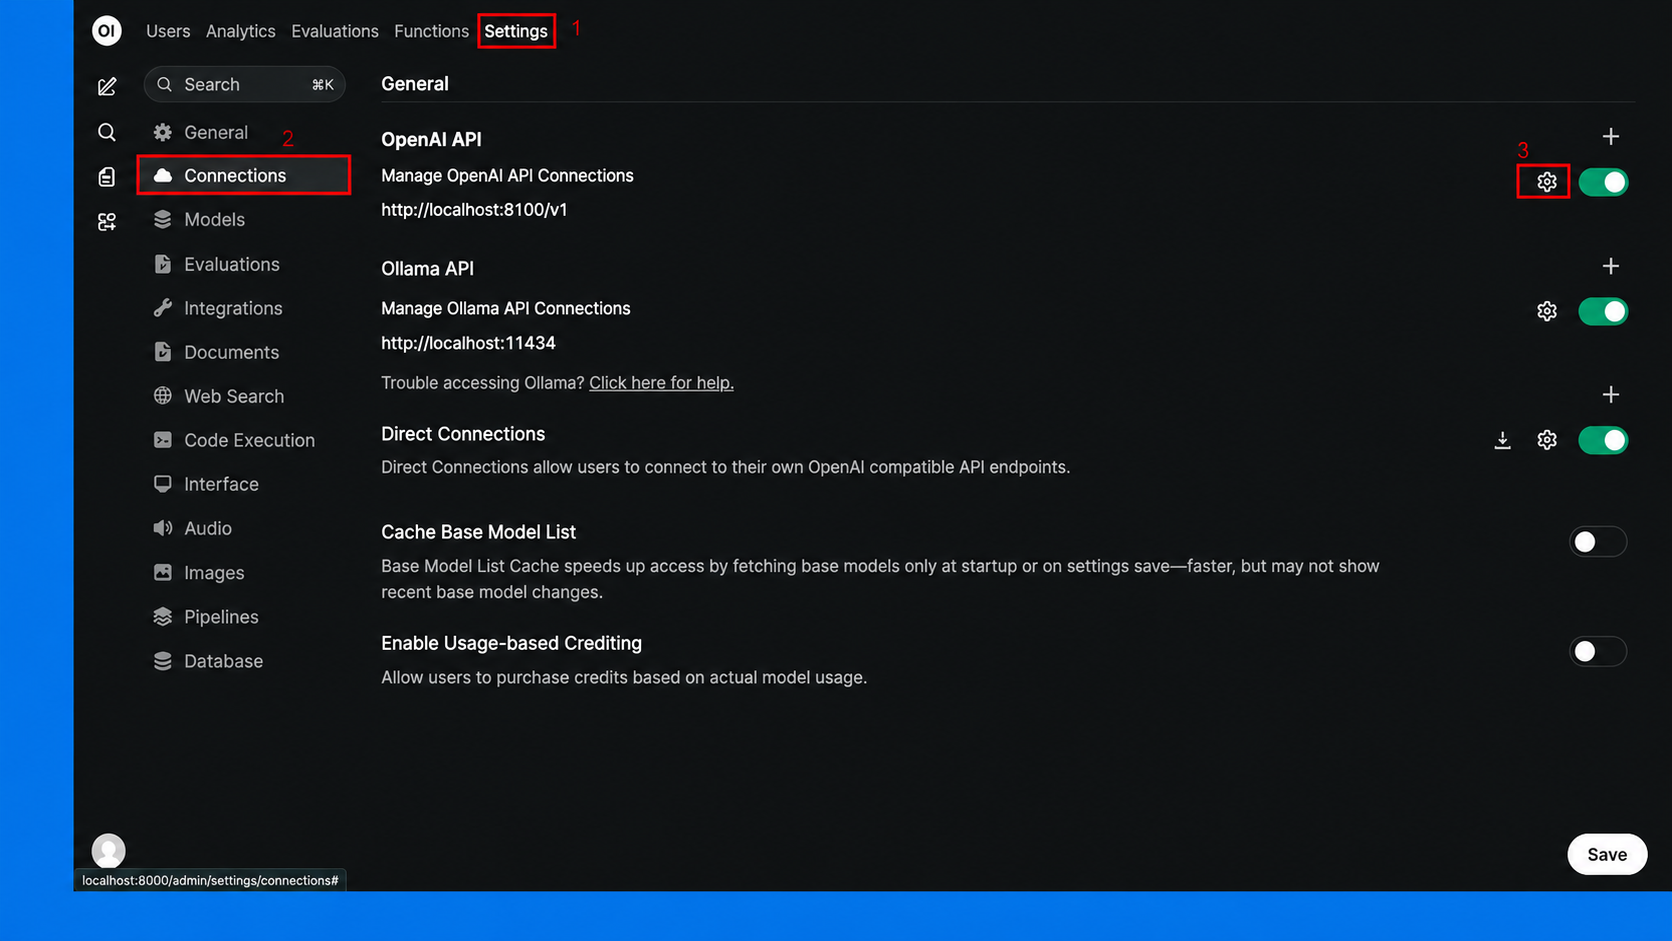Open Audio settings section

click(x=243, y=528)
